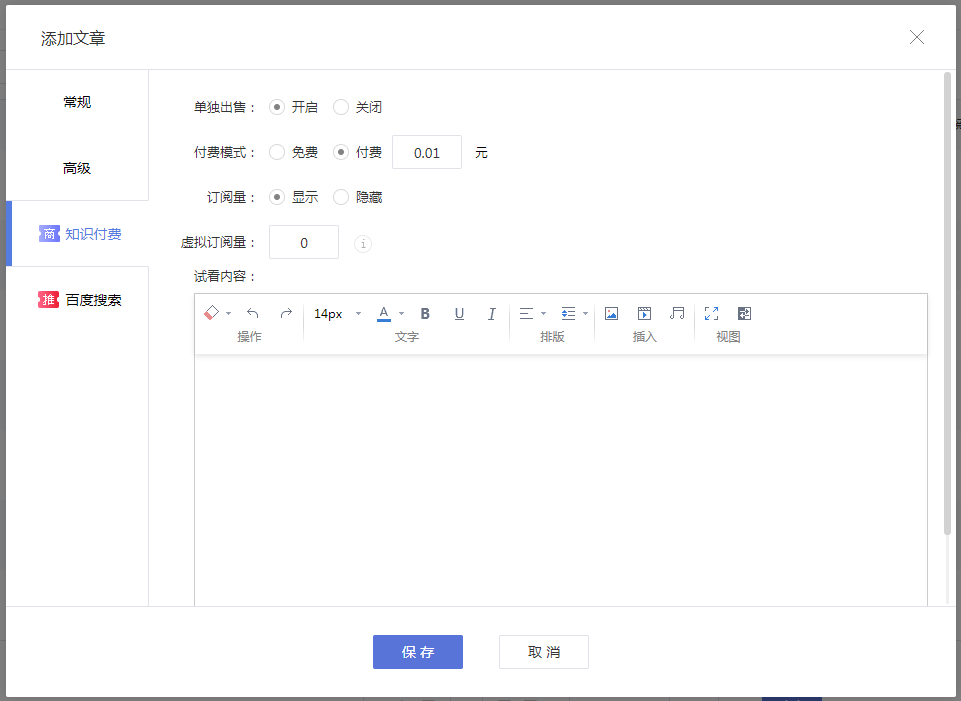Insert an image into trial content
Screen dimensions: 961x701
coord(611,314)
